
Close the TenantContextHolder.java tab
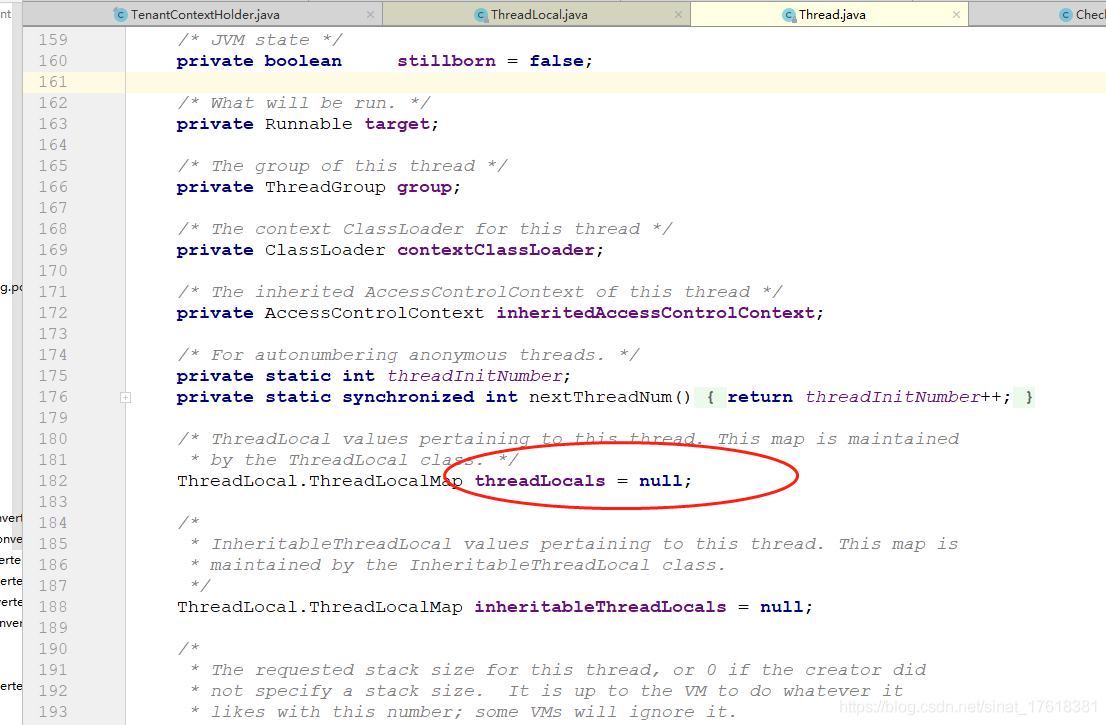coord(370,14)
